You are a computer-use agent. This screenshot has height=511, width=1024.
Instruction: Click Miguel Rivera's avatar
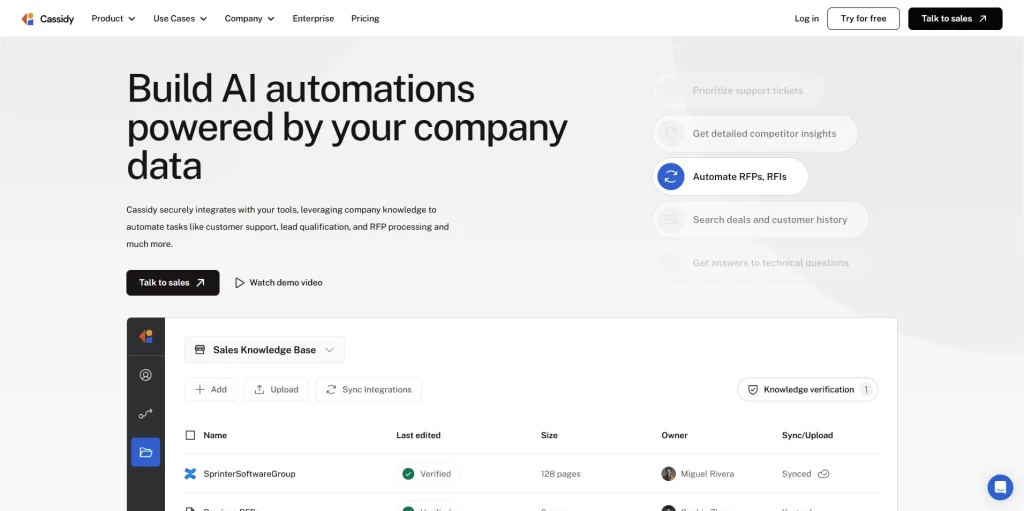(668, 474)
